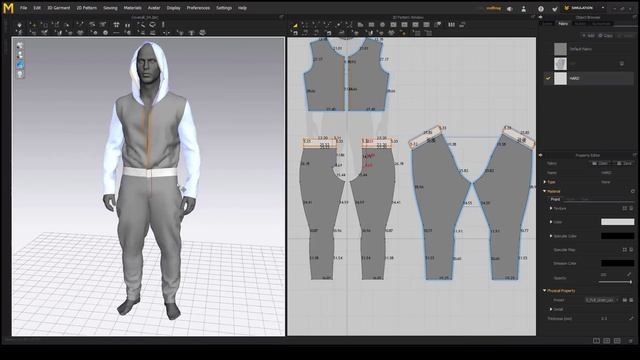Click the Add button in Object Browser
Image resolution: width=640 pixels, height=360 pixels.
(x=588, y=36)
